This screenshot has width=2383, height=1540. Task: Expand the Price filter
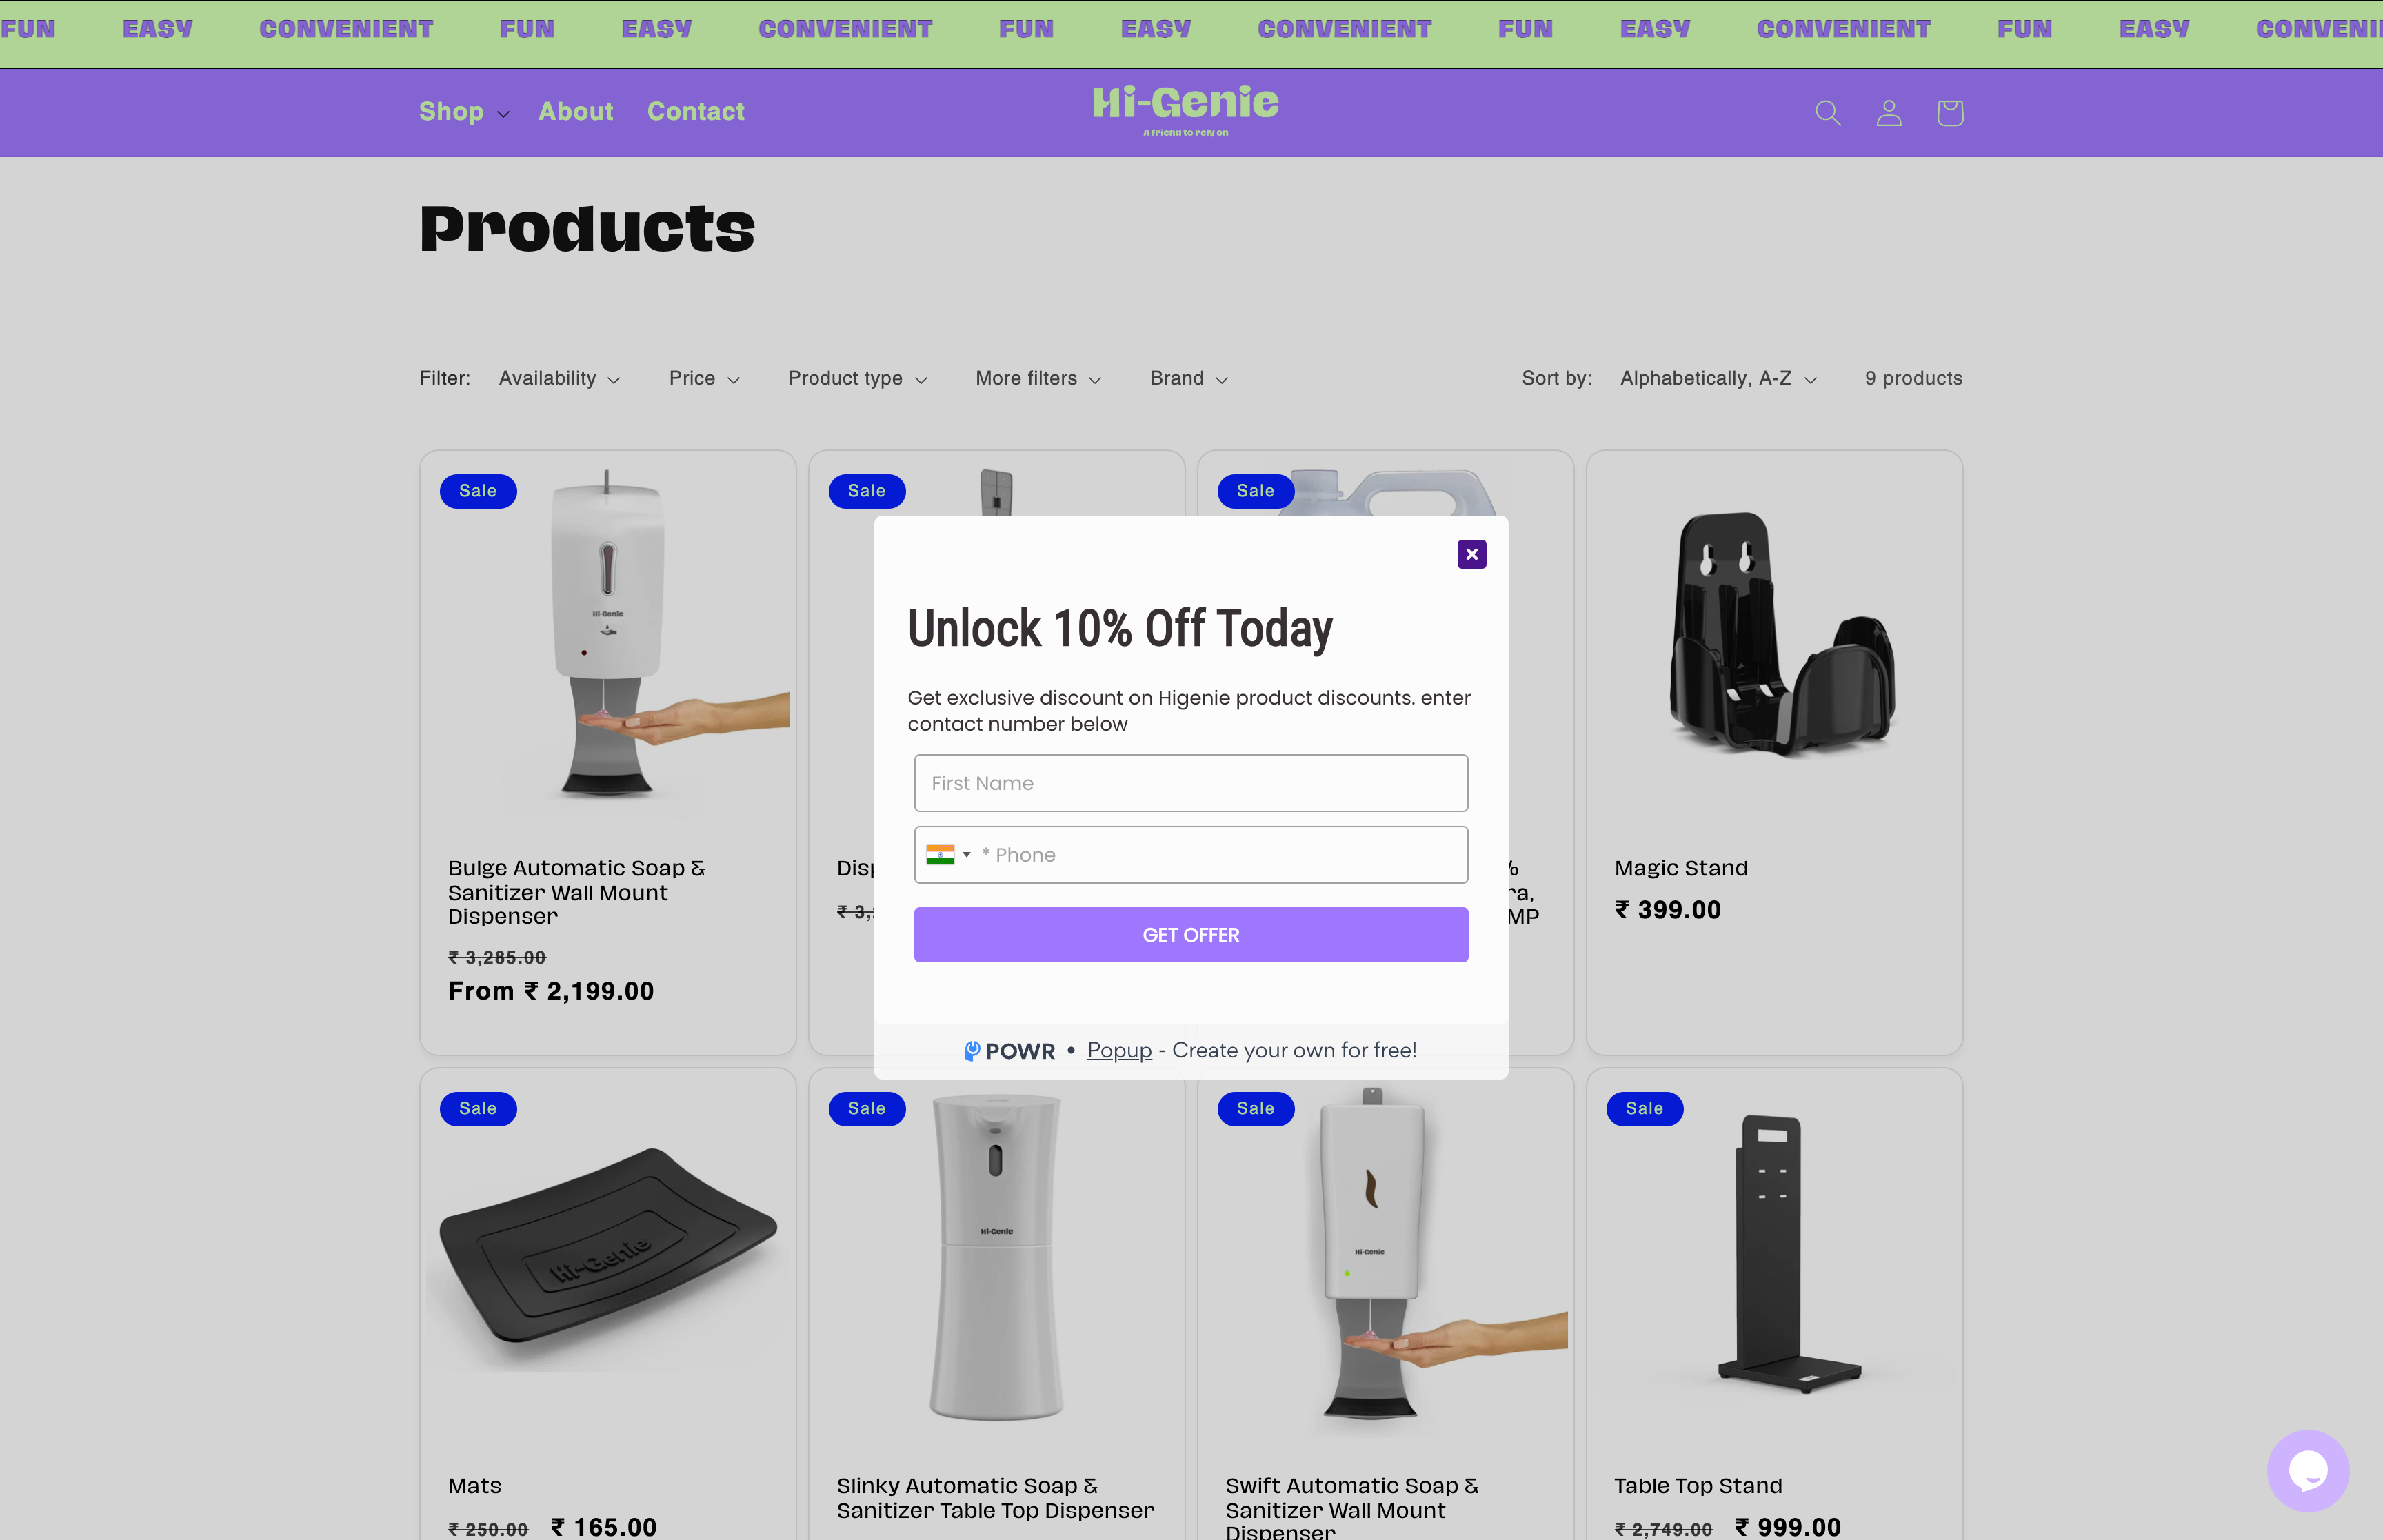[x=705, y=379]
